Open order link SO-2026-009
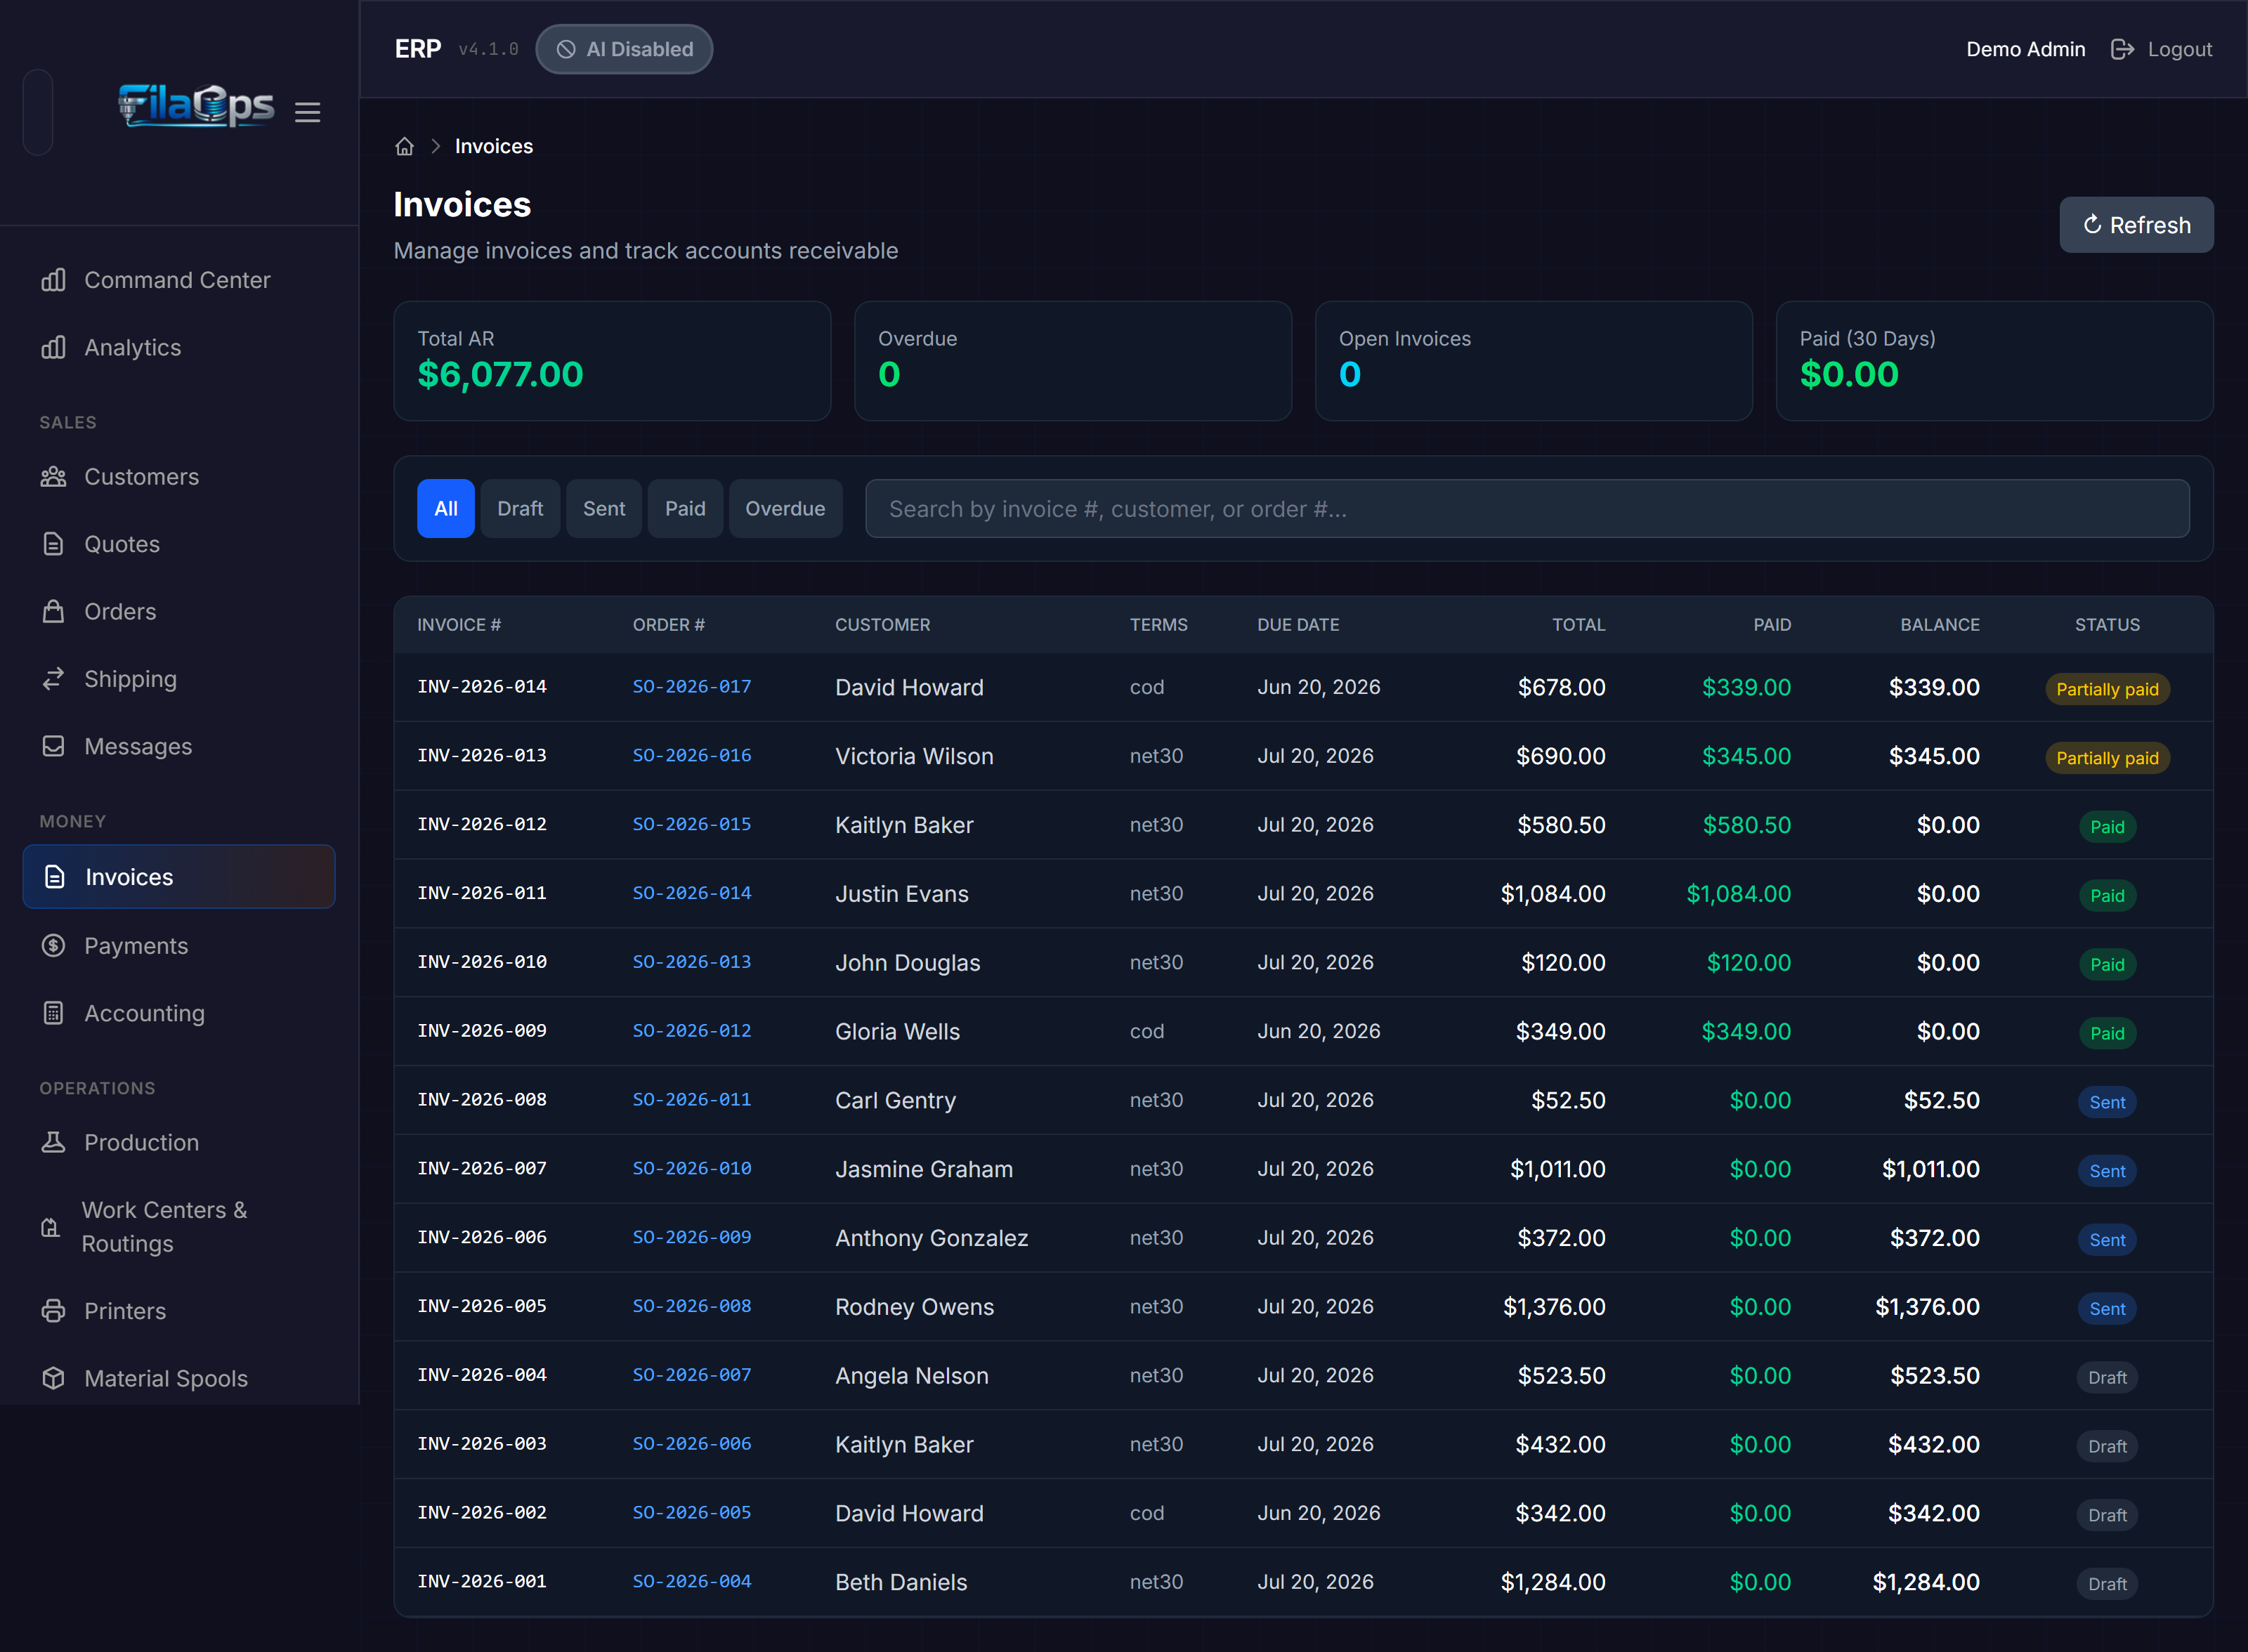The height and width of the screenshot is (1652, 2248). (691, 1238)
